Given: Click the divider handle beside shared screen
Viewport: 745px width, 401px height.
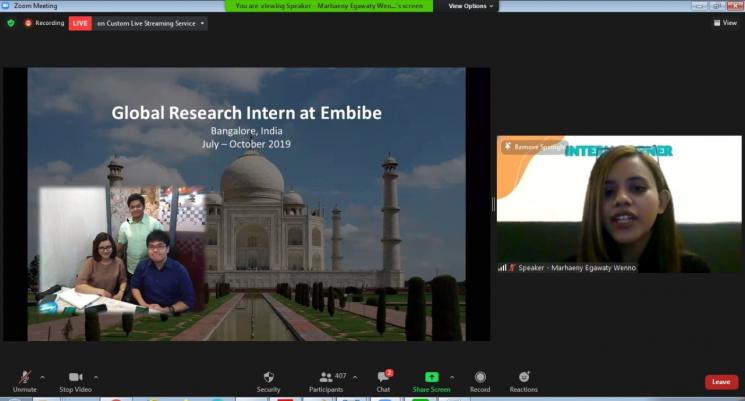Looking at the screenshot, I should click(x=493, y=204).
